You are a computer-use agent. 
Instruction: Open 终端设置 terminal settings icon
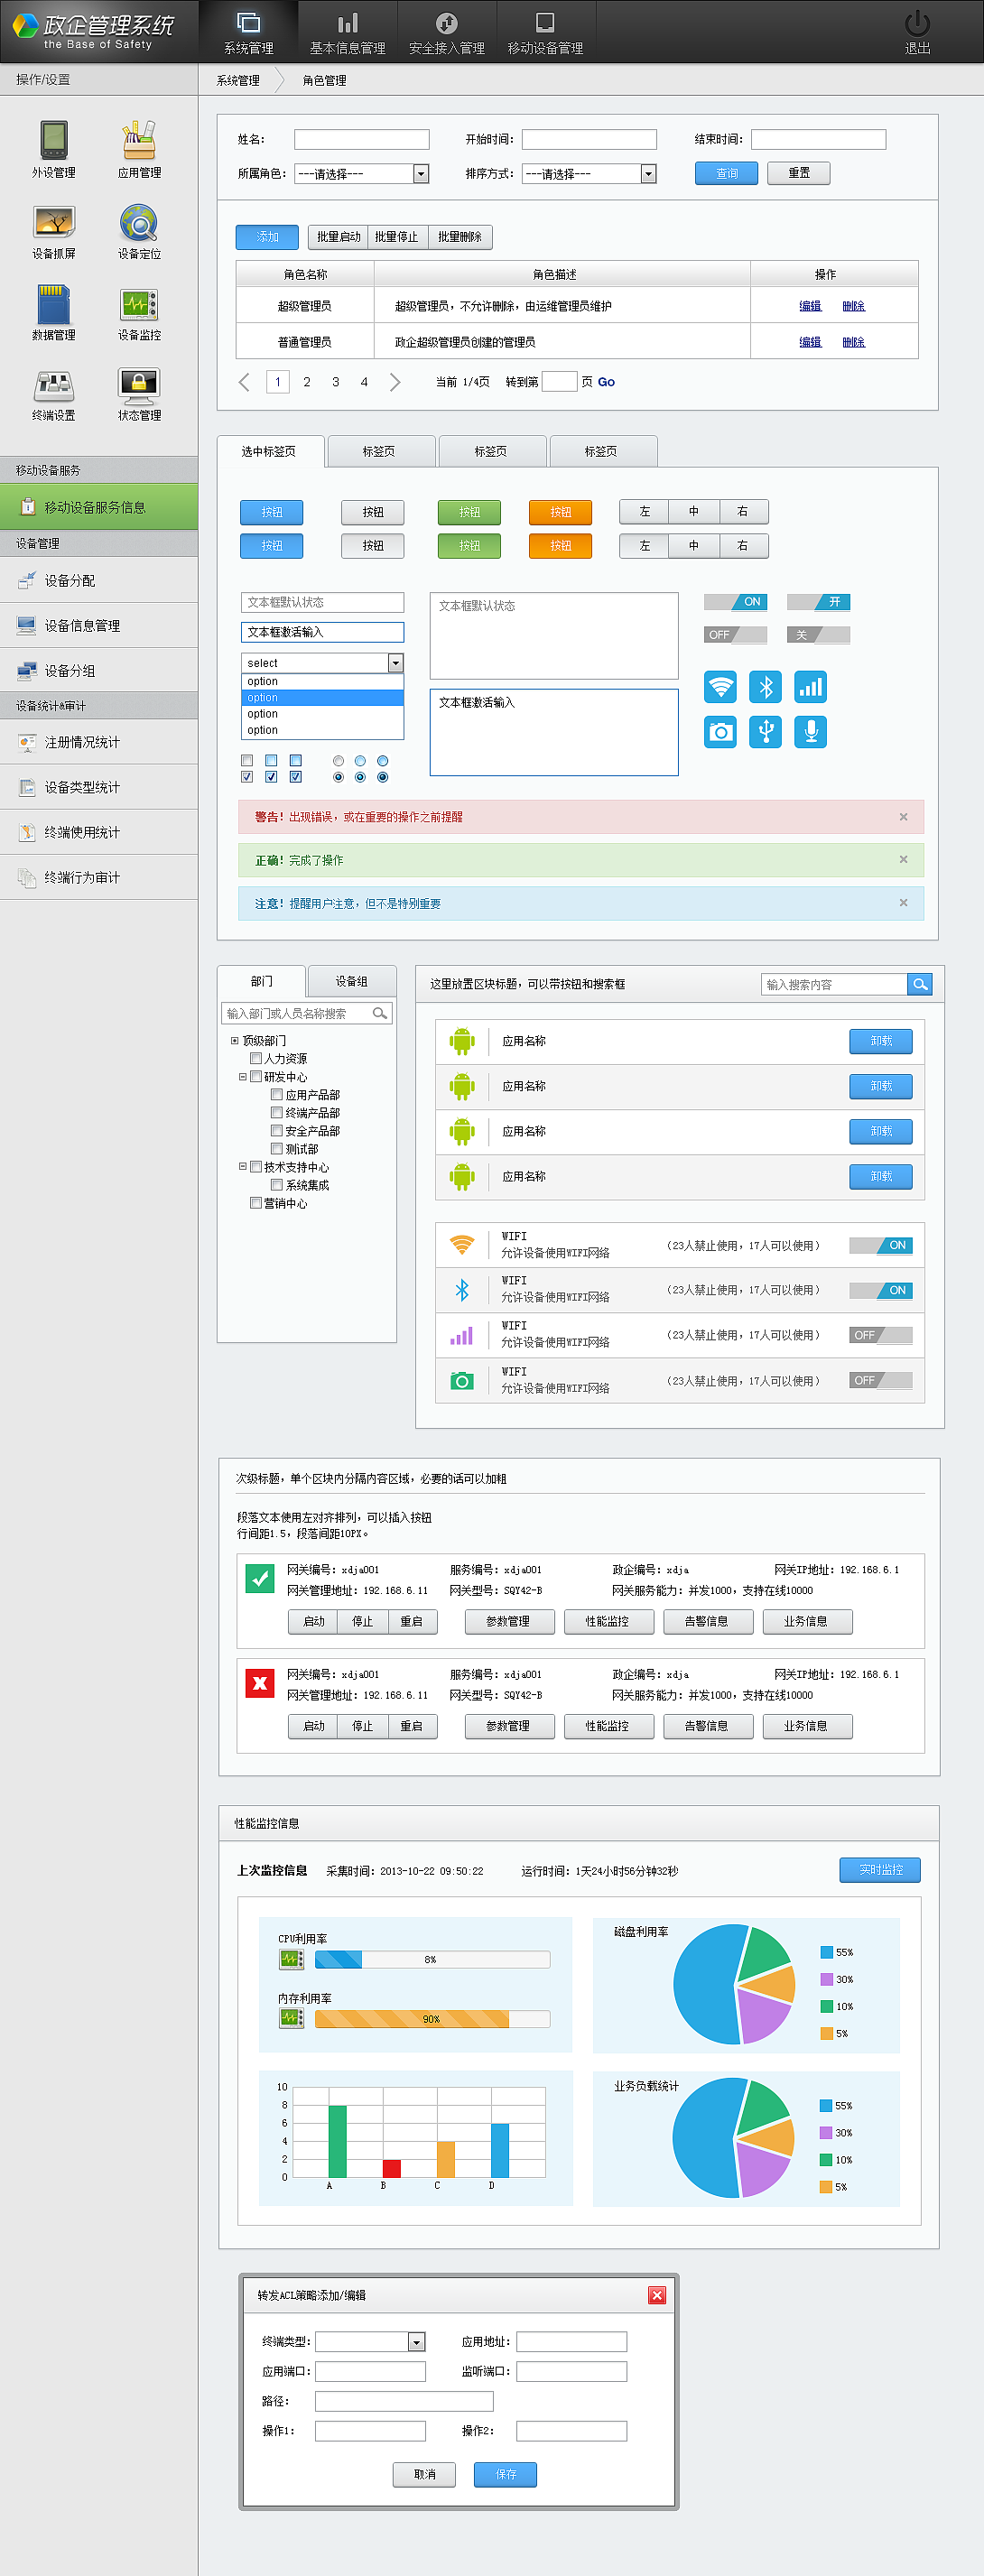(x=54, y=385)
